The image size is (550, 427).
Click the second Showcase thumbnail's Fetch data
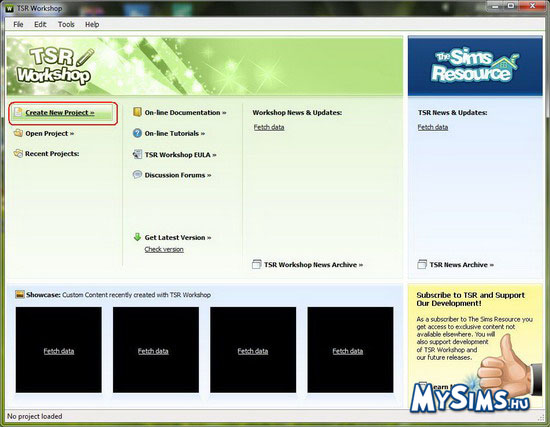tap(153, 351)
